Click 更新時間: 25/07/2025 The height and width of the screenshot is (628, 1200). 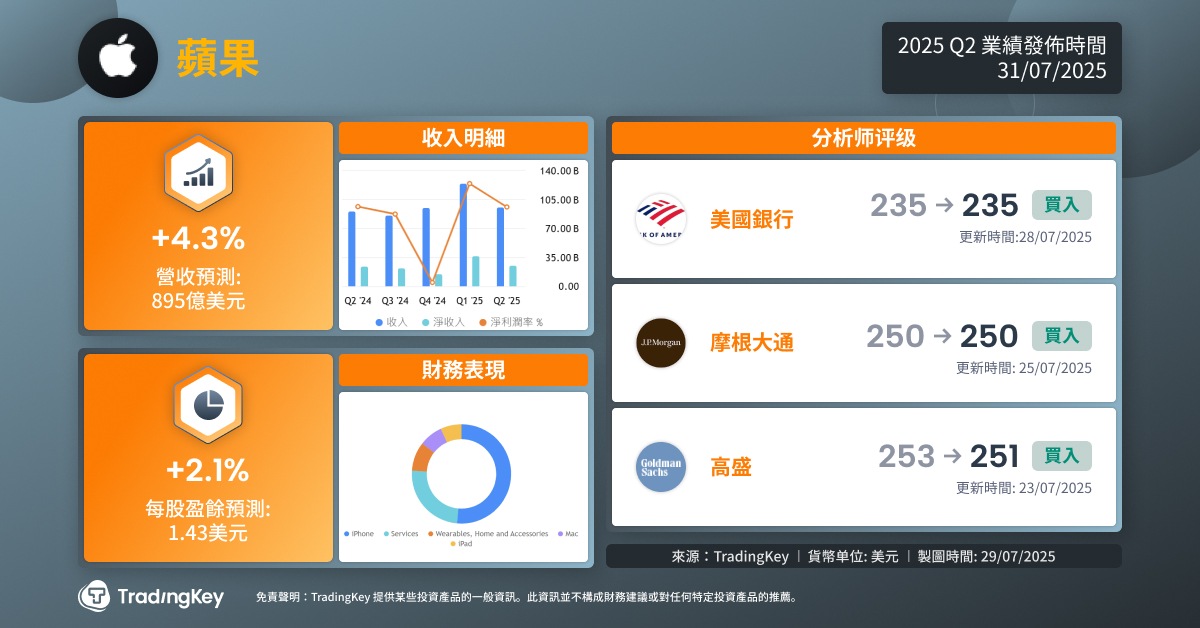click(x=1024, y=367)
